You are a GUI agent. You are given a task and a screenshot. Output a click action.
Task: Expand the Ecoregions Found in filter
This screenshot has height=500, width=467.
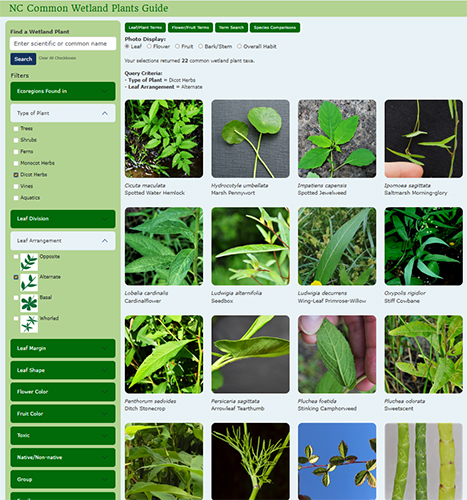click(63, 91)
